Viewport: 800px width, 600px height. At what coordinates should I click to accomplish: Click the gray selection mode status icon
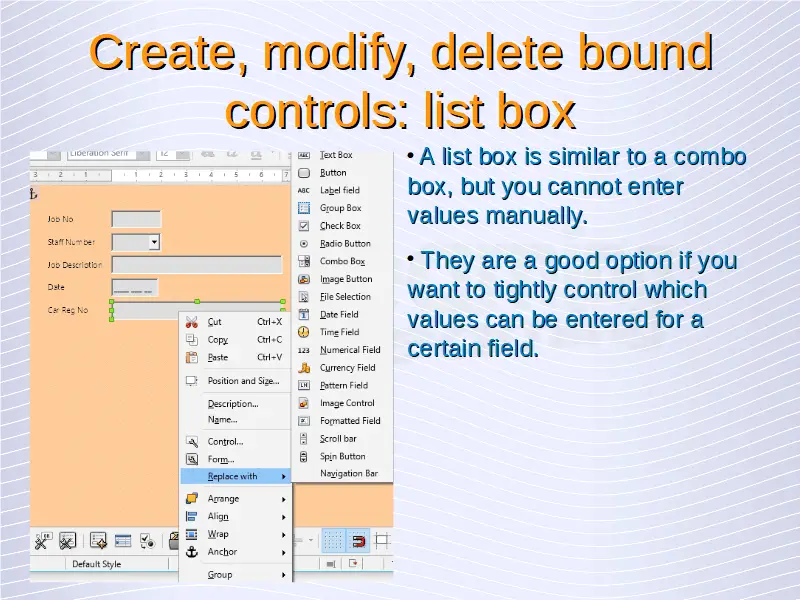coord(331,564)
